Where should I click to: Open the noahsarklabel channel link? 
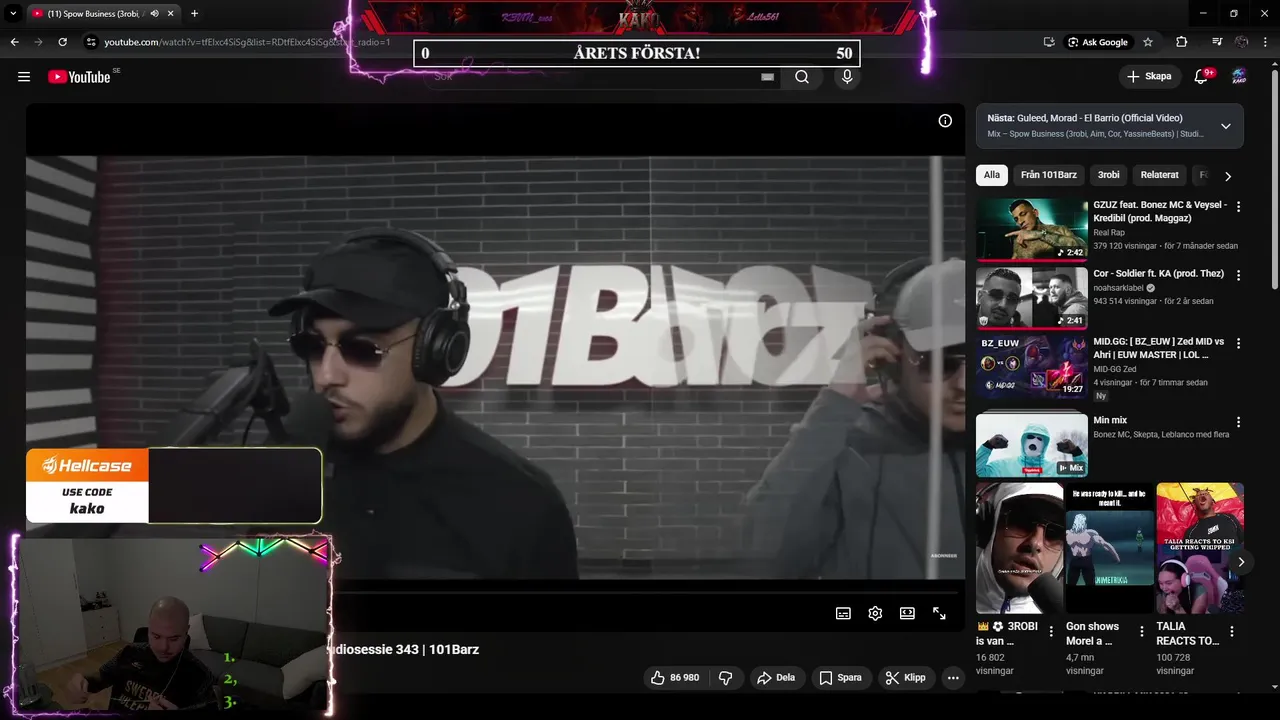[1118, 288]
